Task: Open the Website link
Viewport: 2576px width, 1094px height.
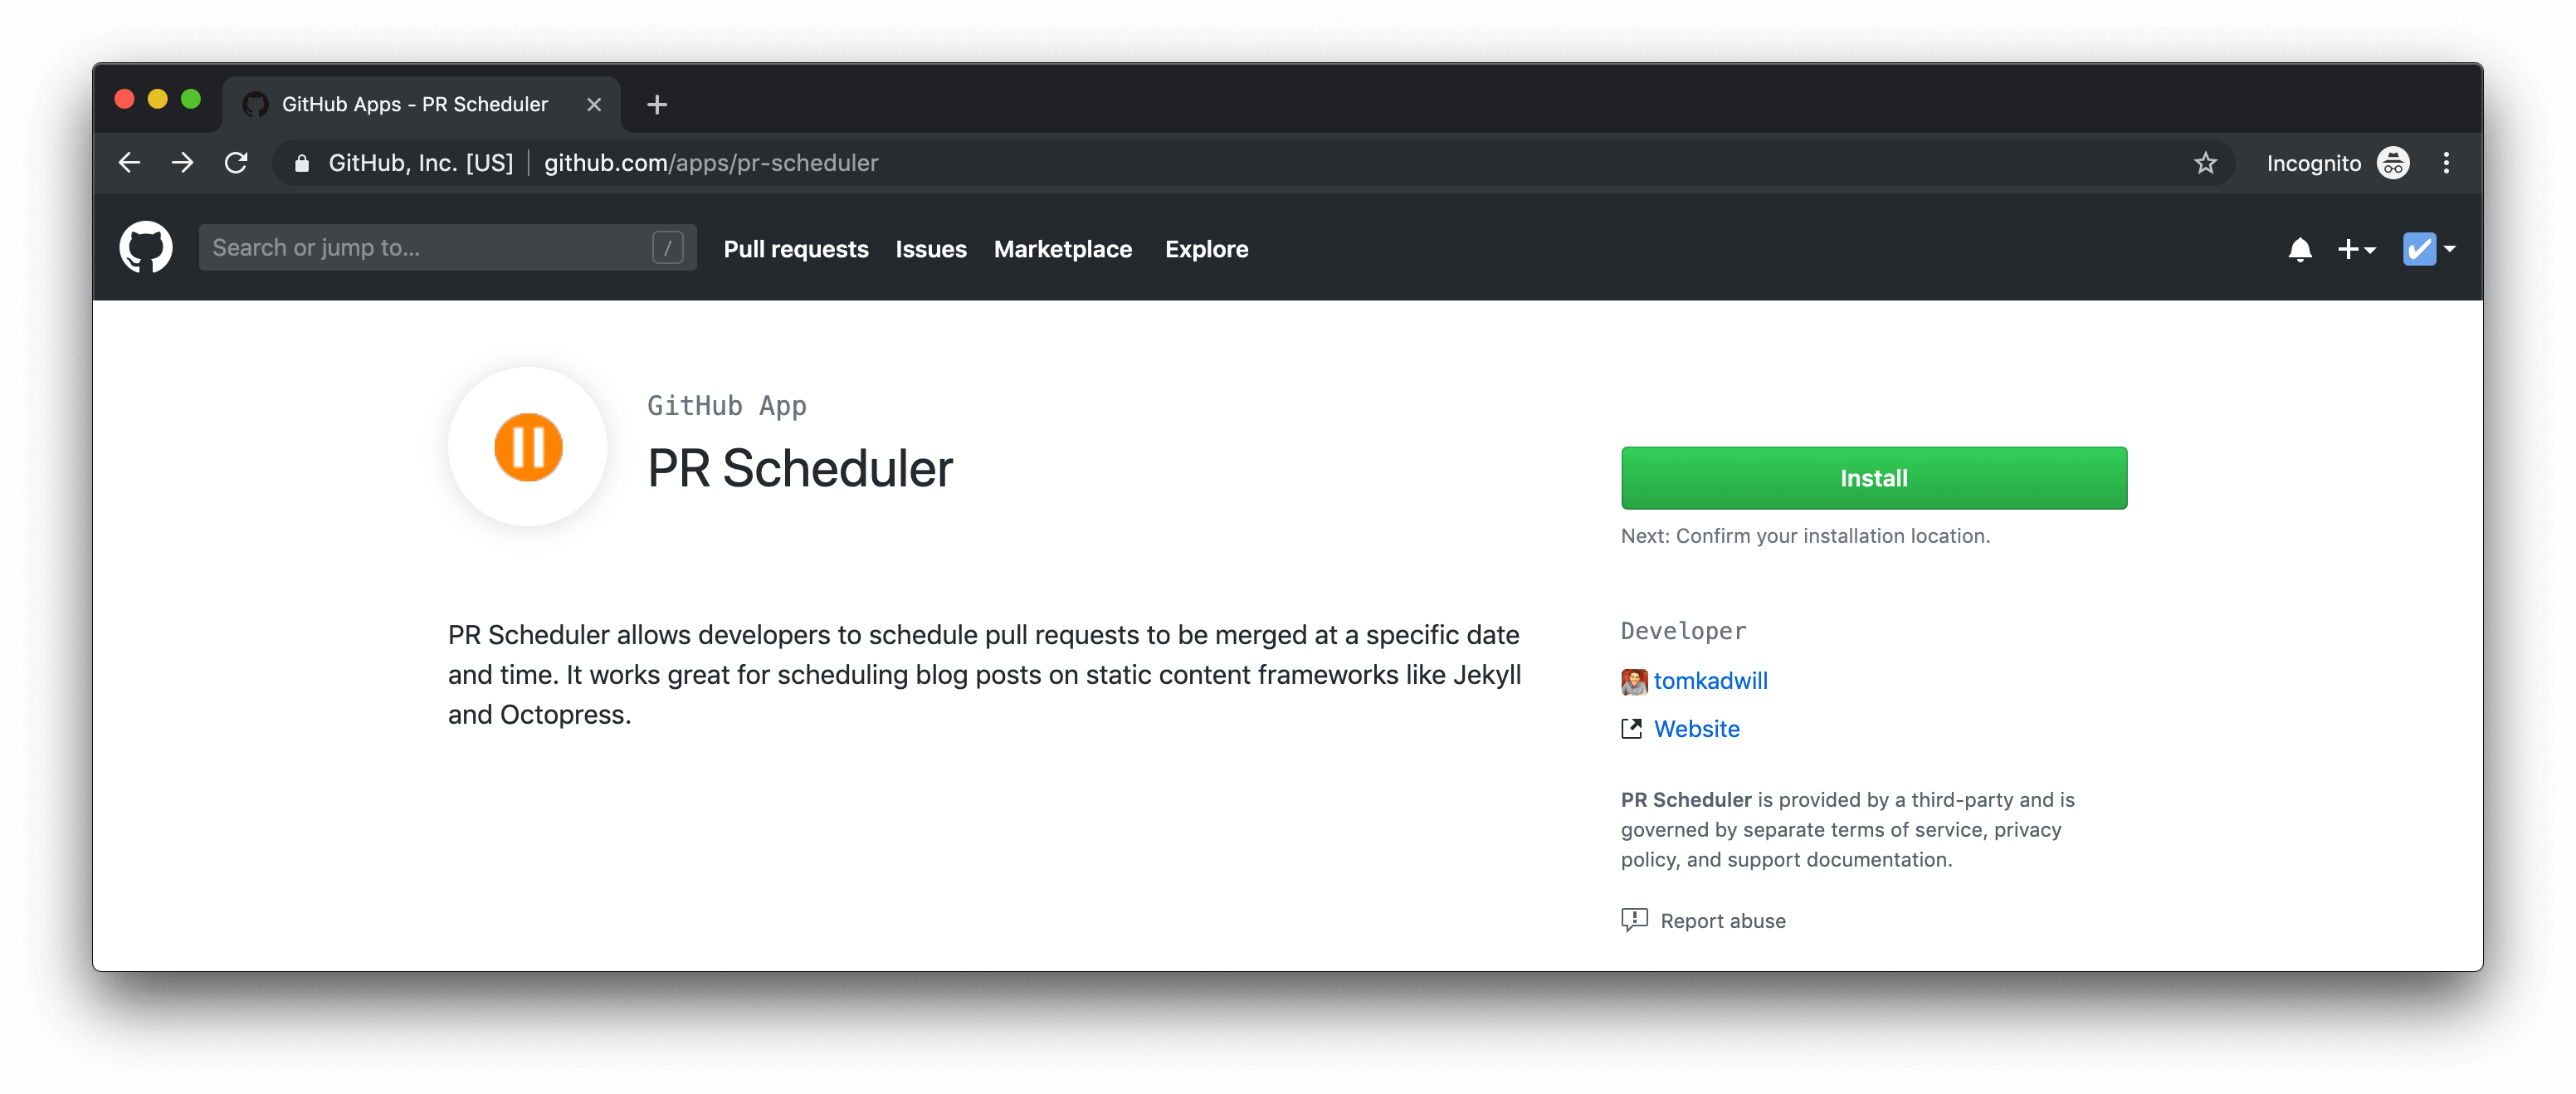Action: (1696, 729)
